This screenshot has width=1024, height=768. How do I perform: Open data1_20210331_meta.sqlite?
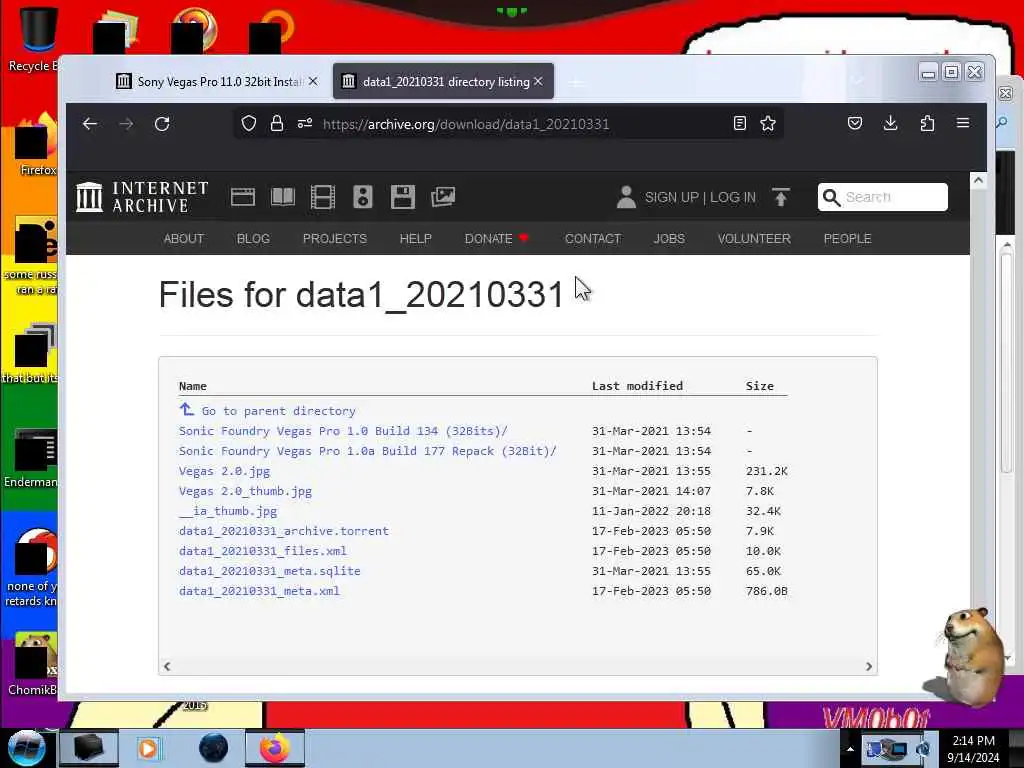(270, 571)
